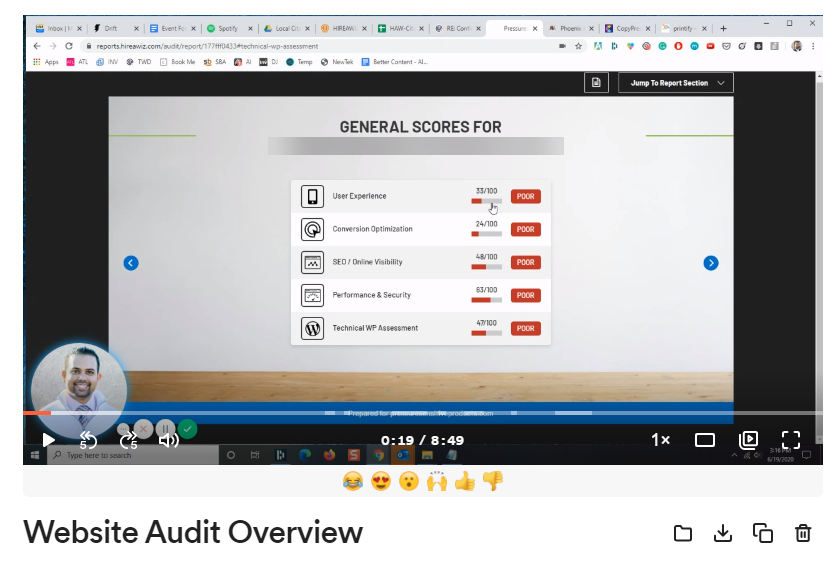This screenshot has height=564, width=838.
Task: Open the 1× playback speed selector
Action: [661, 440]
